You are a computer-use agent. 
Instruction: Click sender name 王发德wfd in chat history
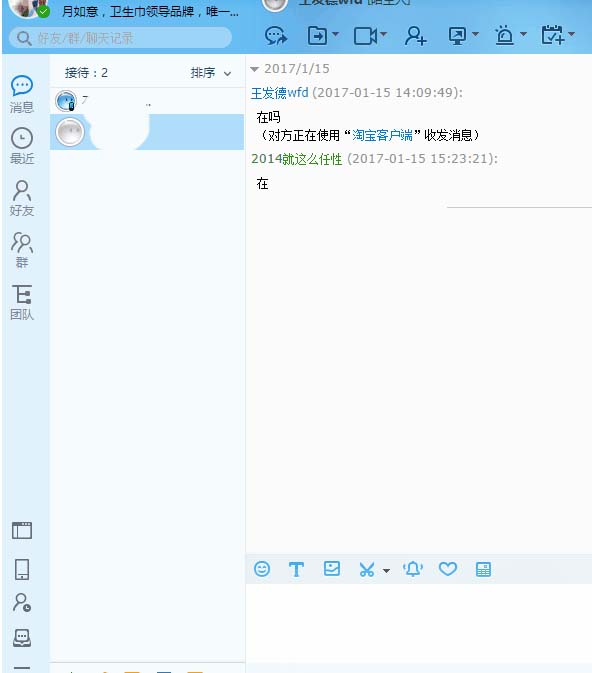pos(279,93)
